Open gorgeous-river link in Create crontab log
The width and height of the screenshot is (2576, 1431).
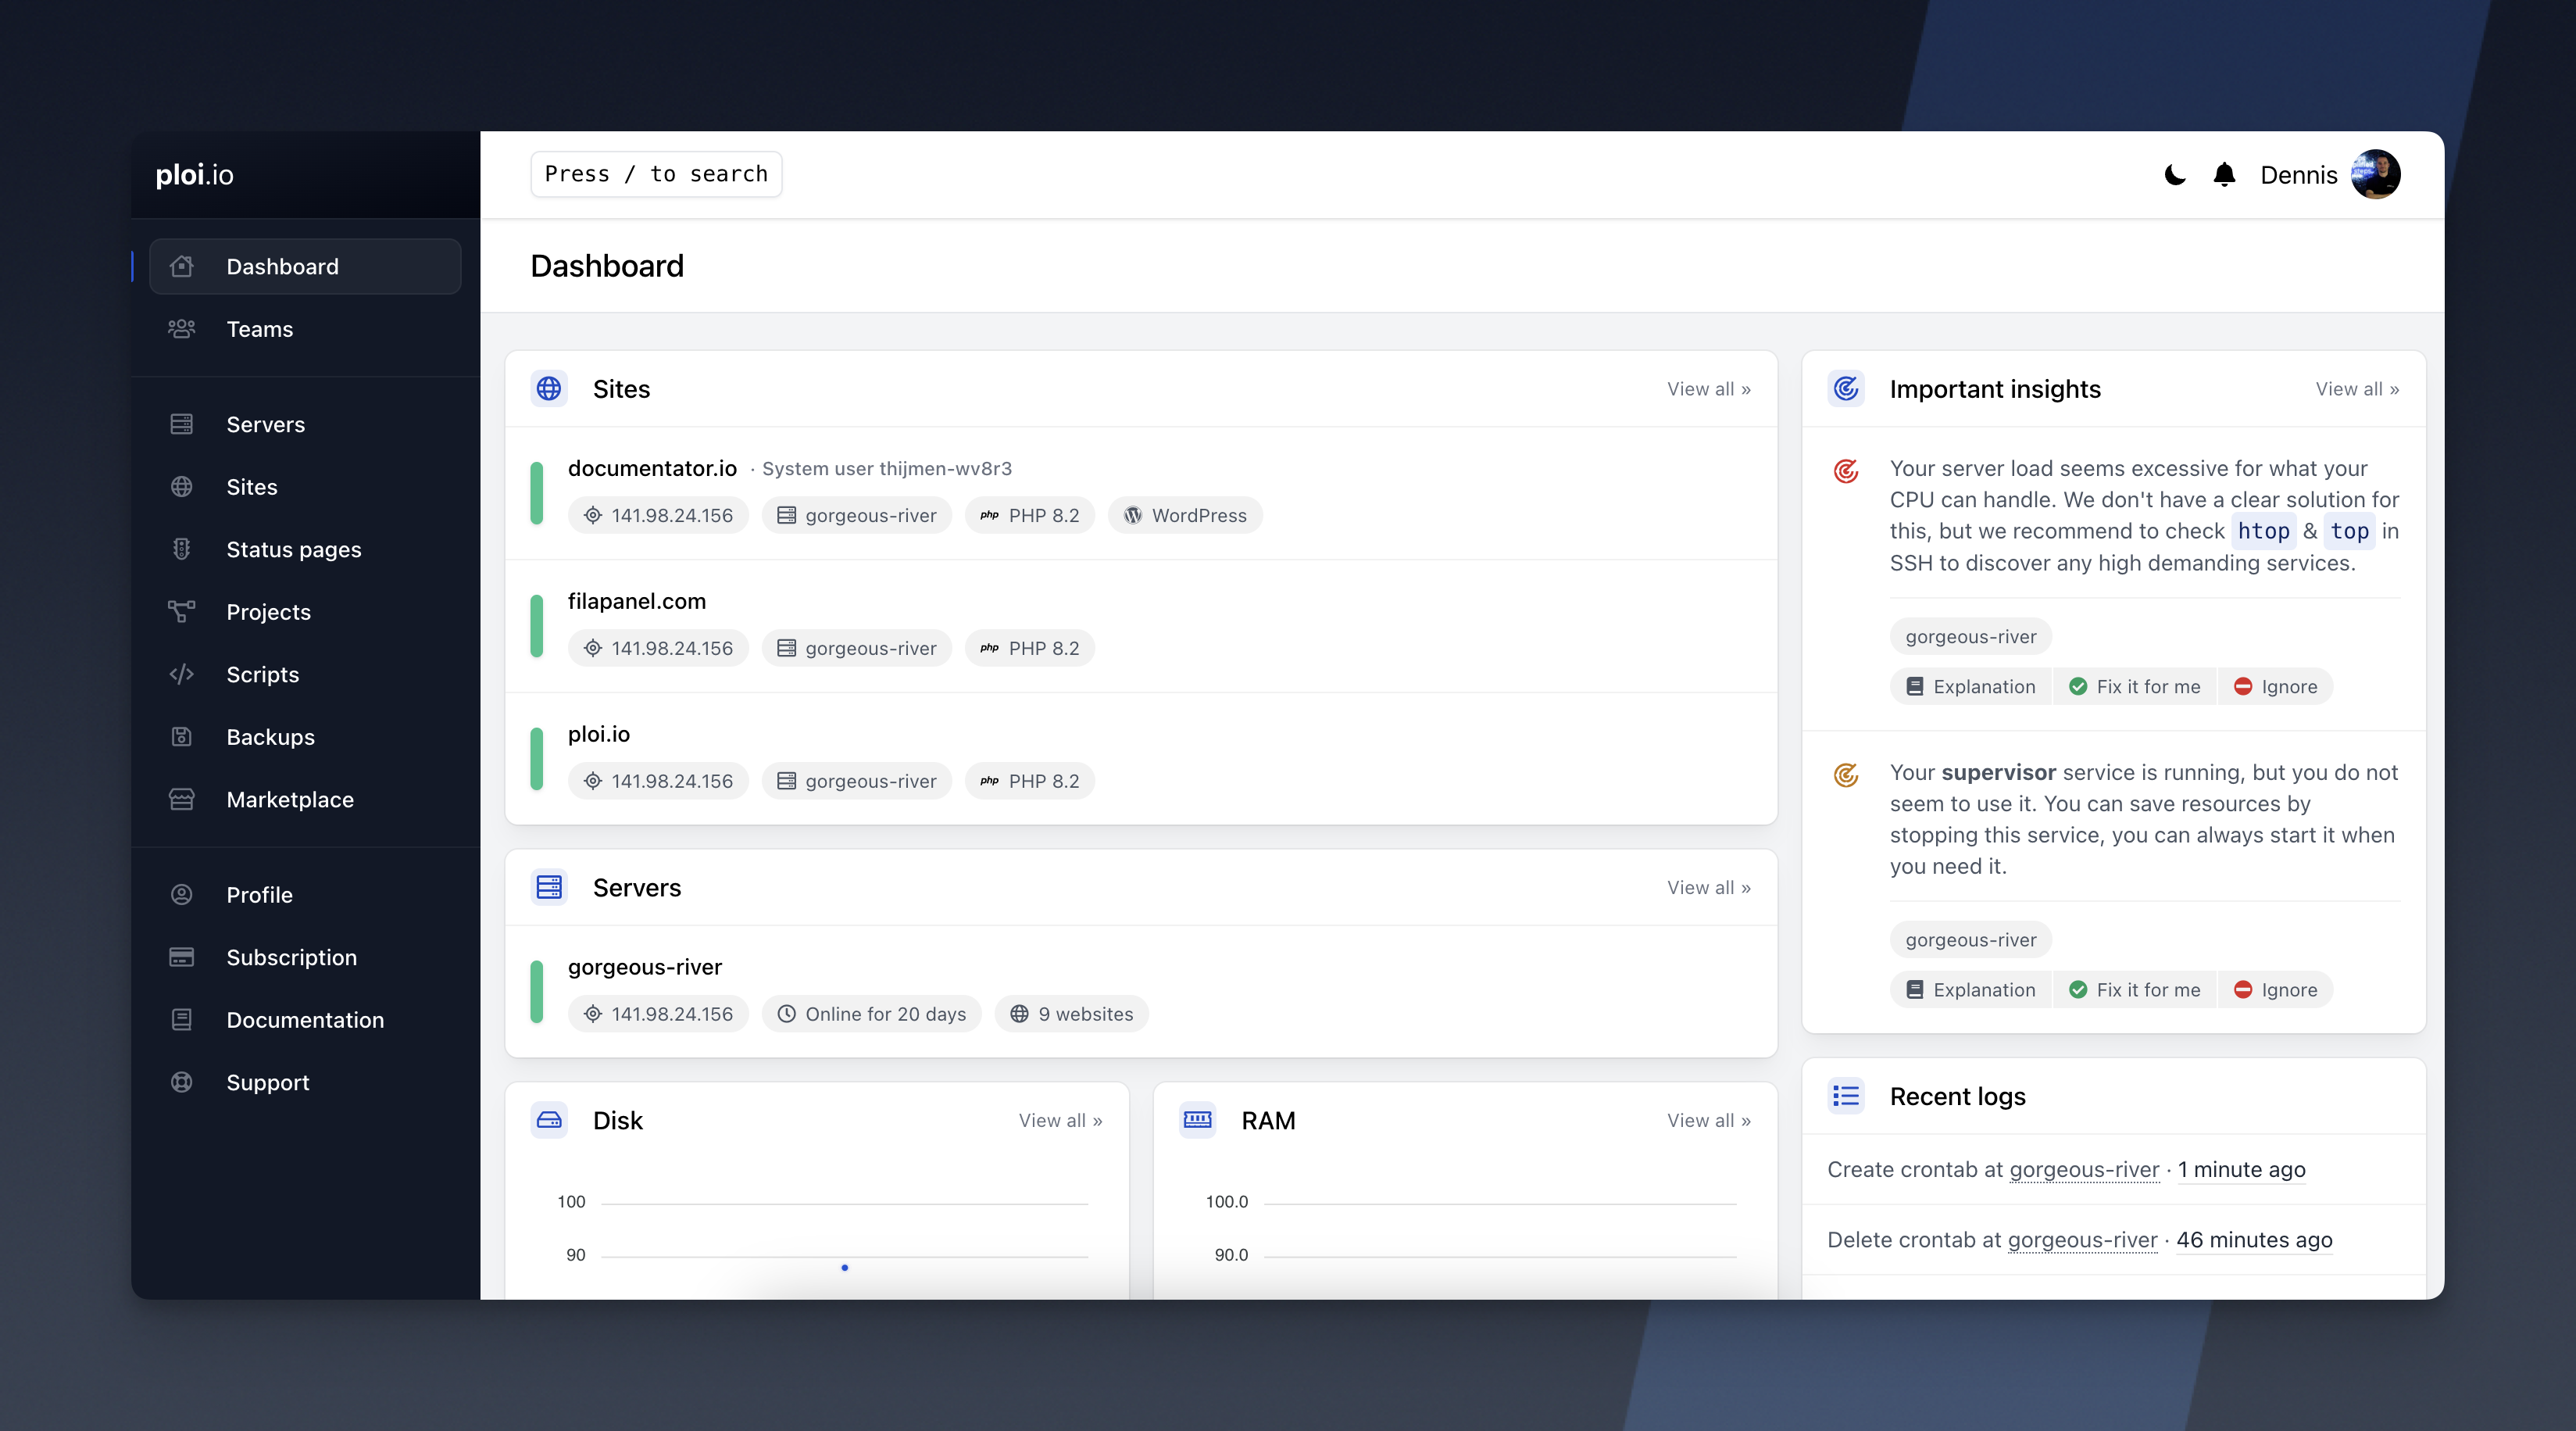(2084, 1170)
